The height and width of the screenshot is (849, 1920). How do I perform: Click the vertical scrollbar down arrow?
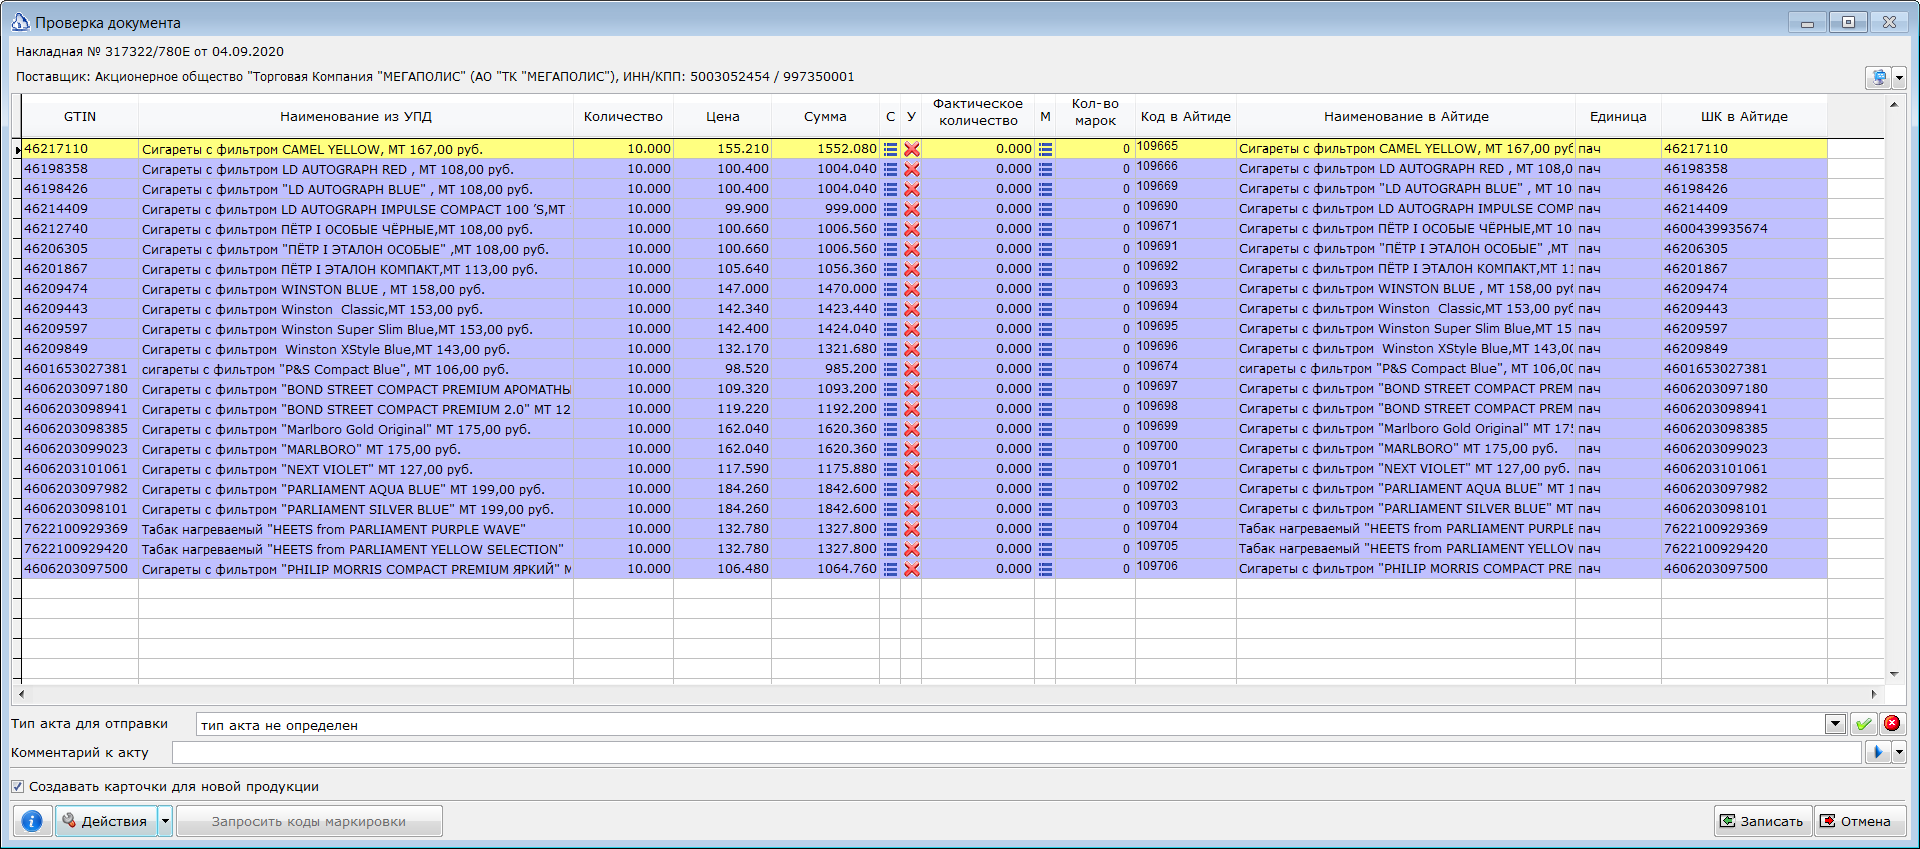pyautogui.click(x=1893, y=674)
